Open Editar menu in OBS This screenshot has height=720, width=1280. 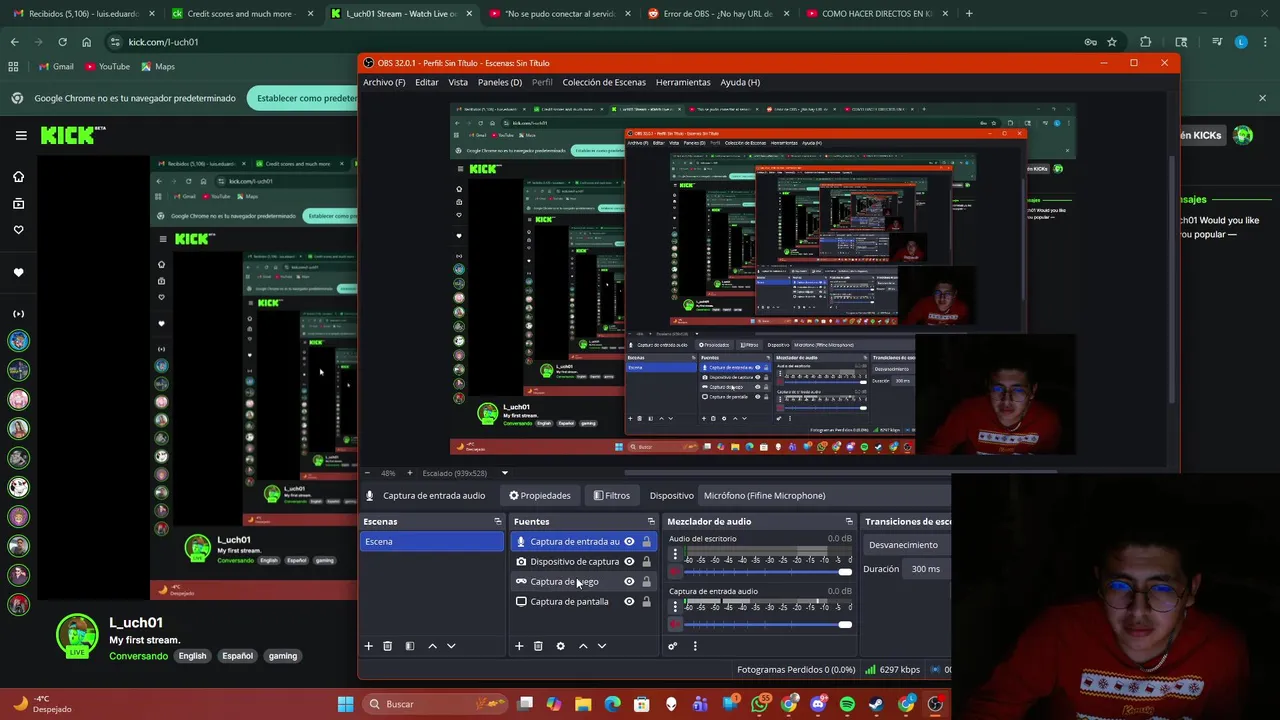427,82
